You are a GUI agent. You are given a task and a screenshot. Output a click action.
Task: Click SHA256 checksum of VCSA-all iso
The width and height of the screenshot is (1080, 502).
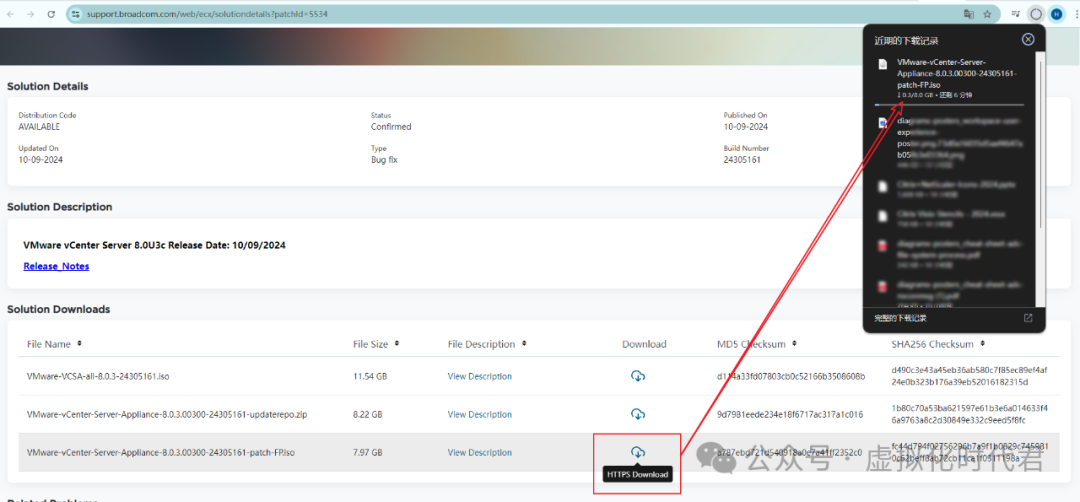[968, 376]
